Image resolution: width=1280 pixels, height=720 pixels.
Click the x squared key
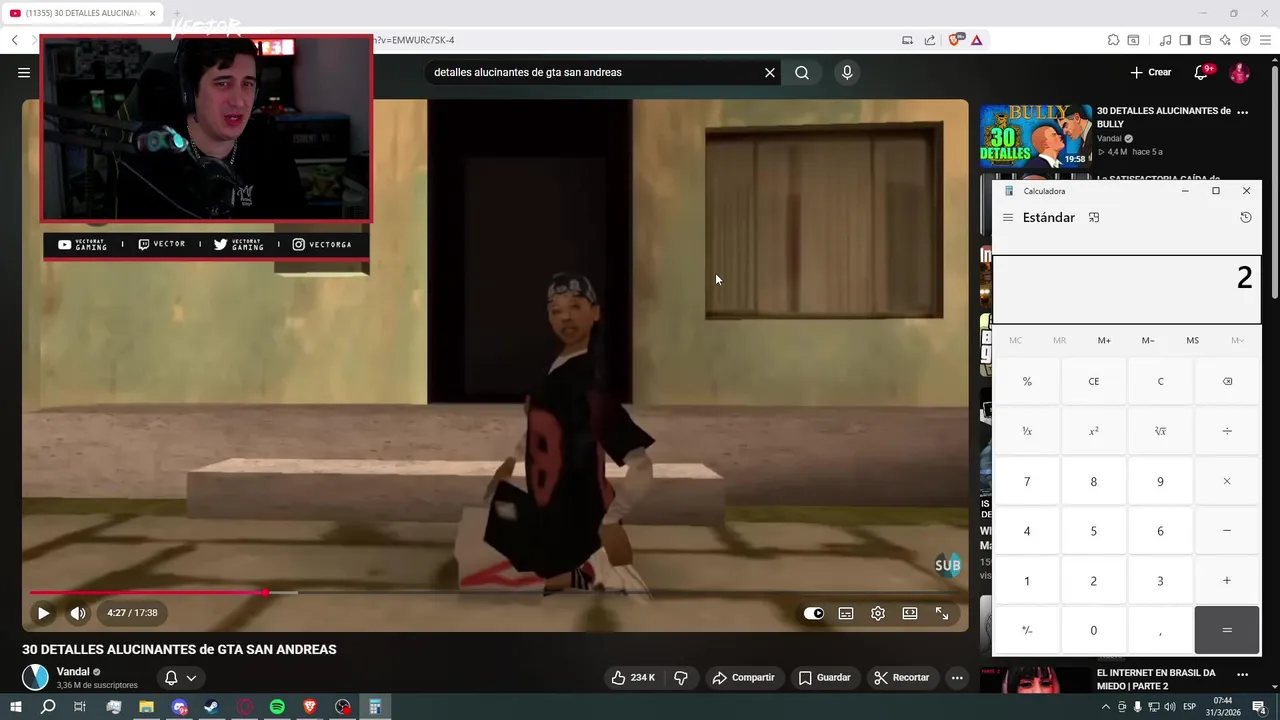click(1093, 431)
